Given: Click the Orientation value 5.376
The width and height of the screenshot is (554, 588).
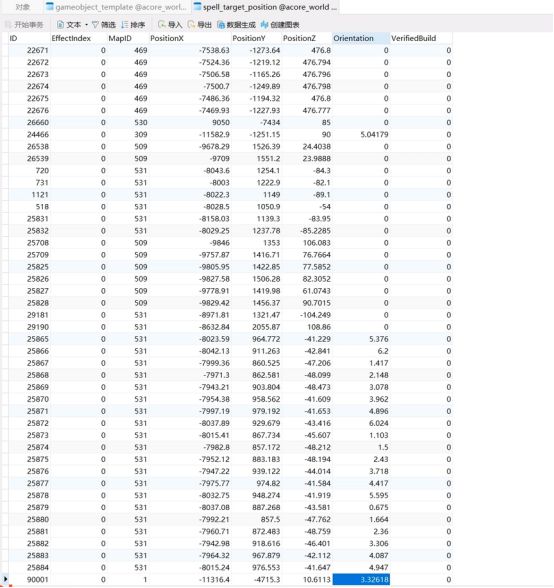Looking at the screenshot, I should click(378, 339).
